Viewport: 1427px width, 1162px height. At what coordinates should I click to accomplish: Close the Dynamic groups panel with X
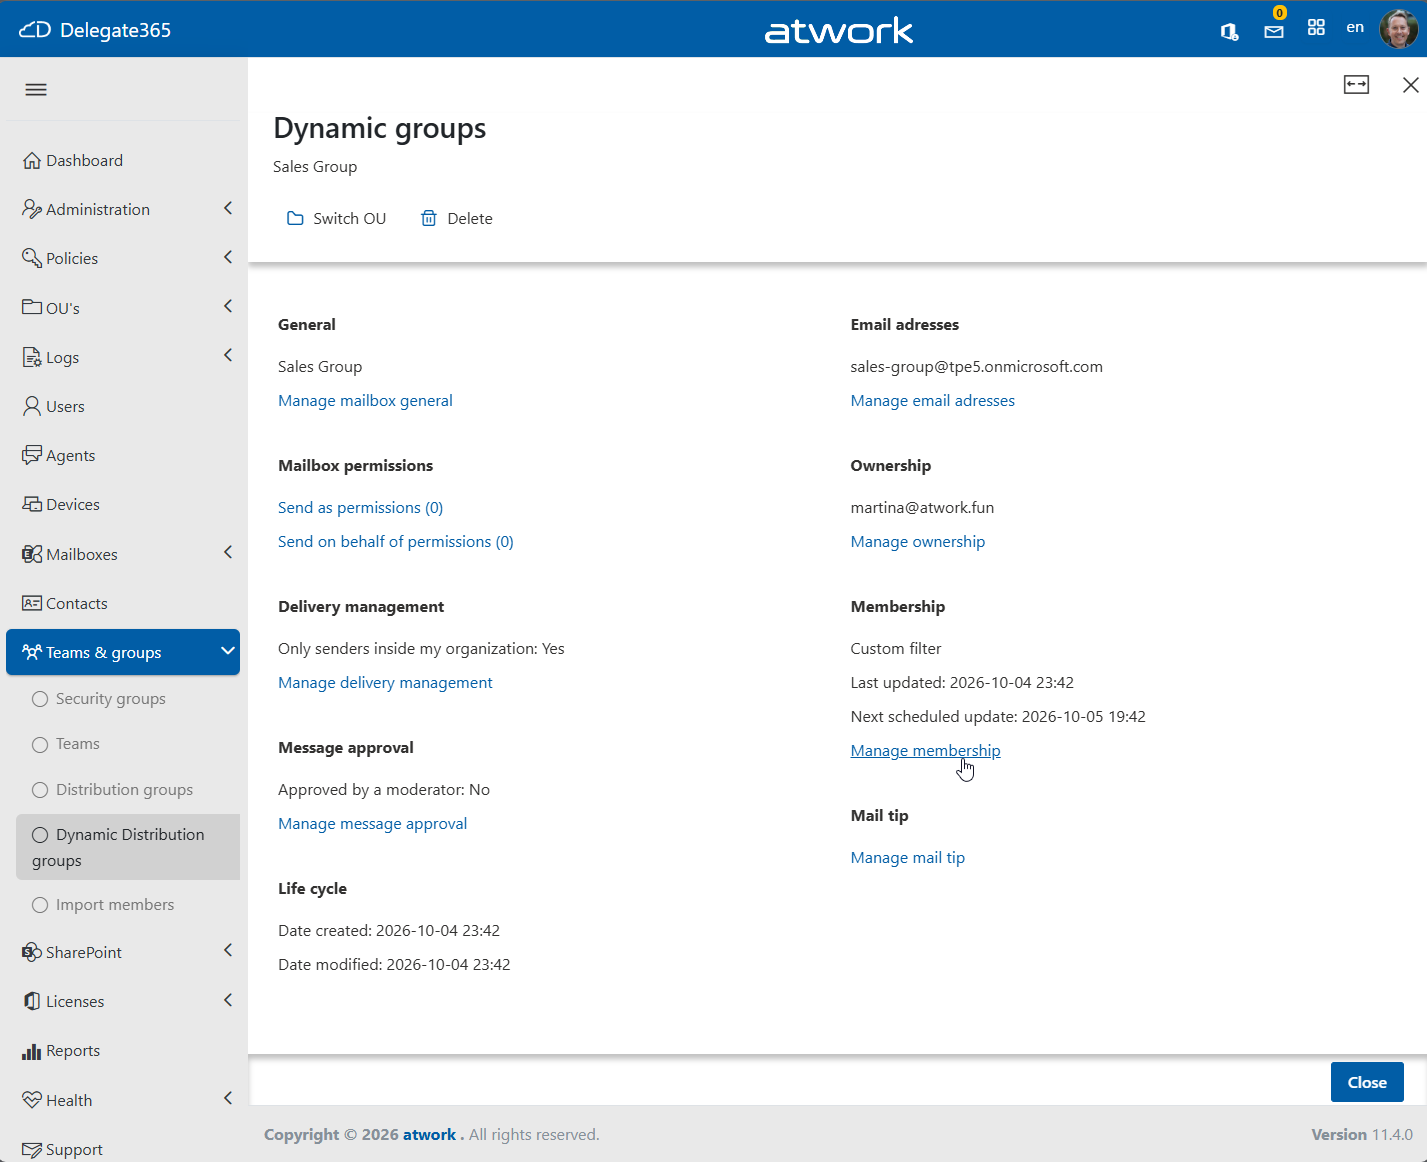tap(1410, 85)
